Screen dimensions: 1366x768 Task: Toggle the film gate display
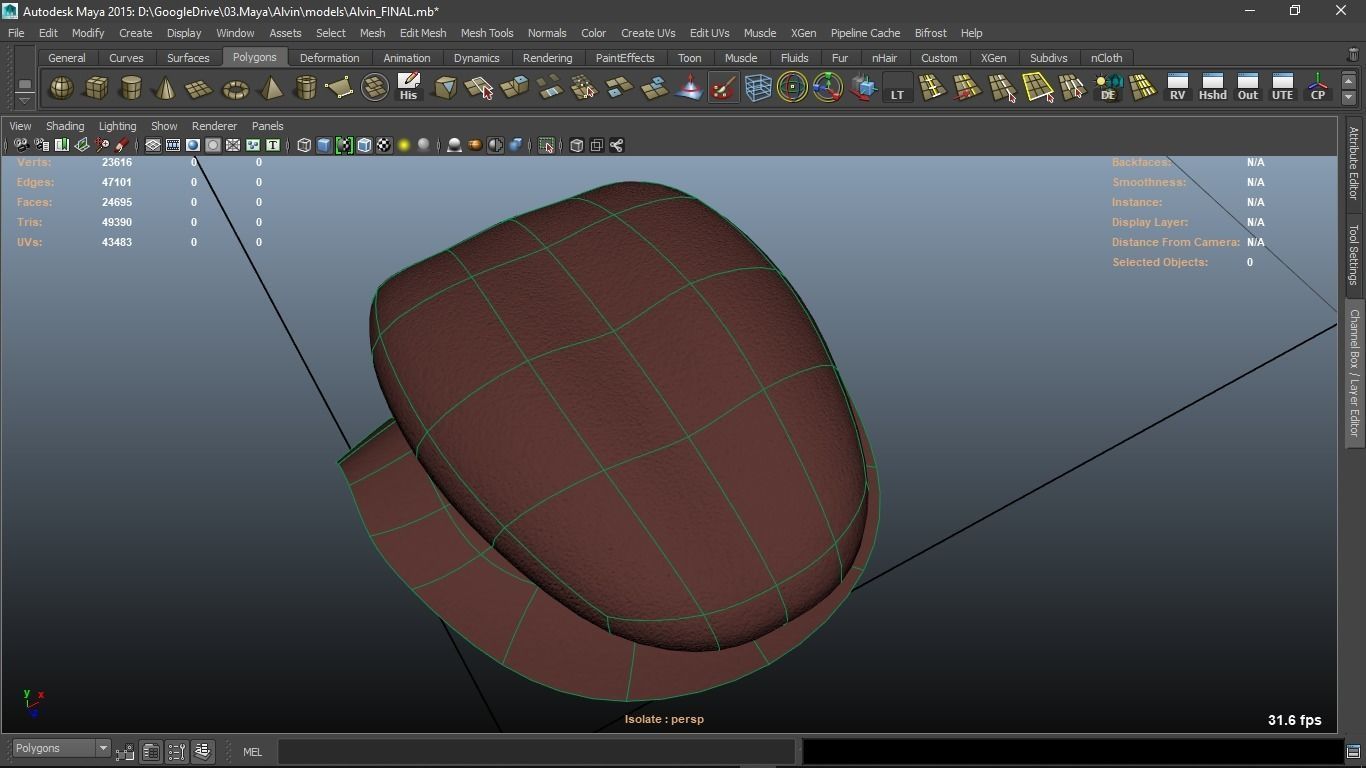click(173, 145)
